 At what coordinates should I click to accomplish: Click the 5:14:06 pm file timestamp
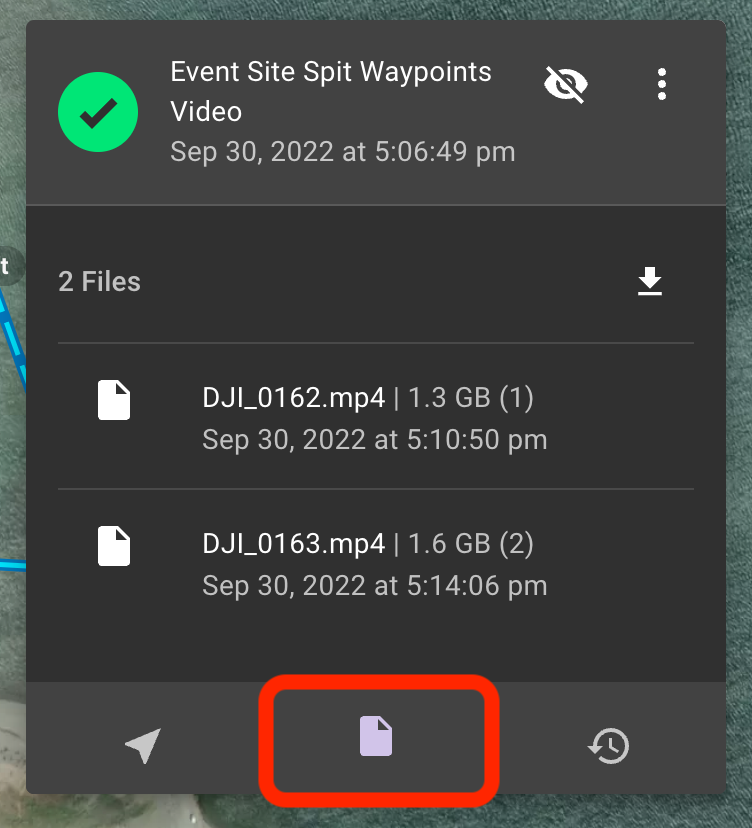pos(375,586)
